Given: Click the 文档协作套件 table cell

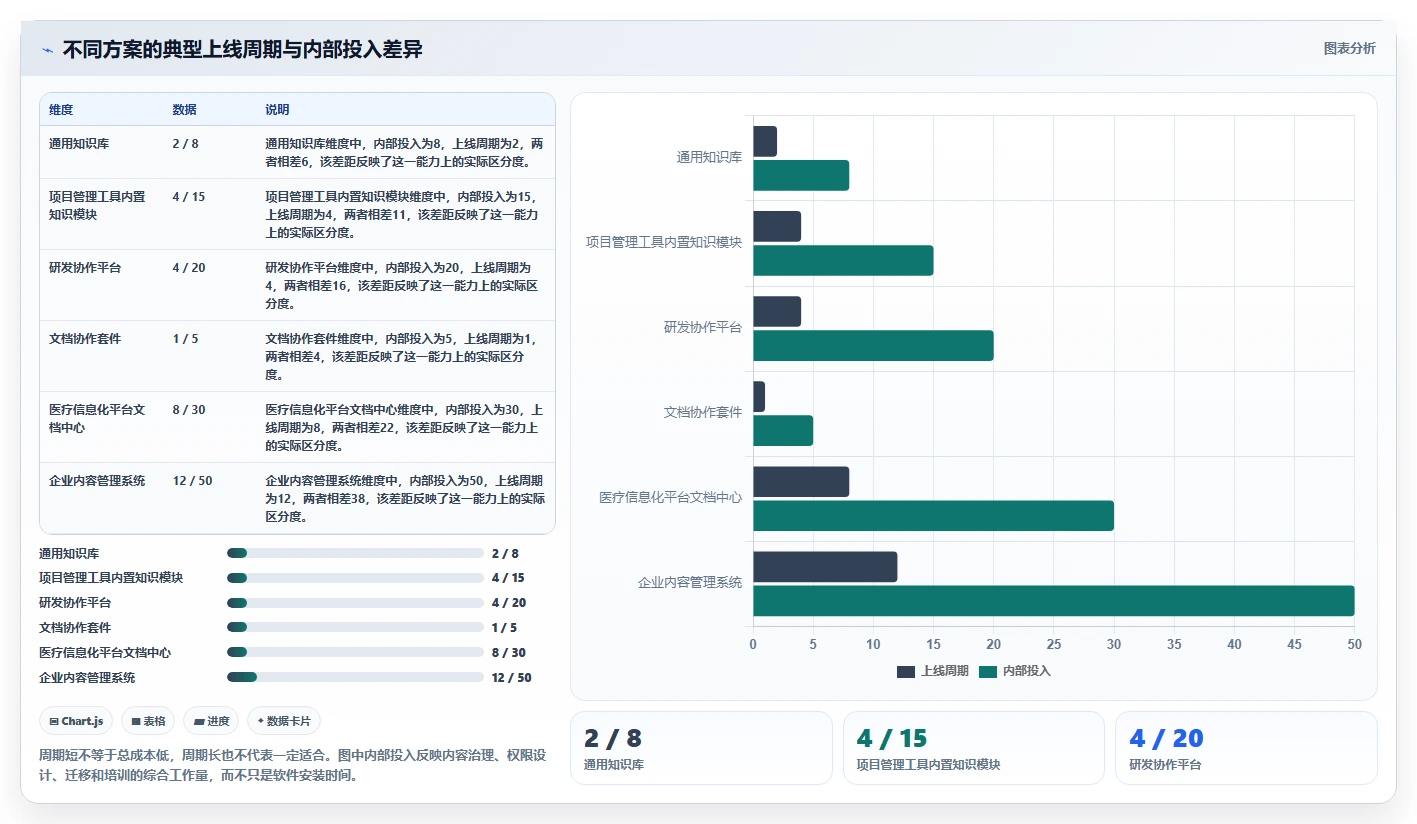Looking at the screenshot, I should [x=85, y=338].
